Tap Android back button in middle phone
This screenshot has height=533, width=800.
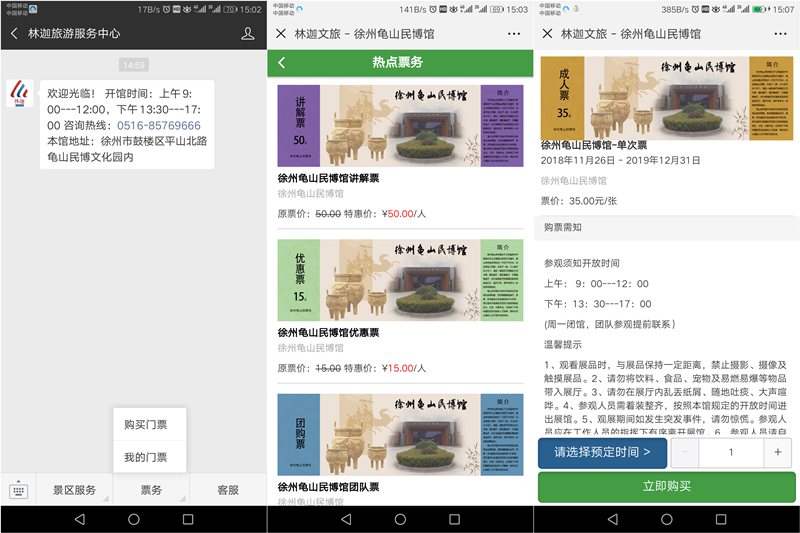click(346, 519)
